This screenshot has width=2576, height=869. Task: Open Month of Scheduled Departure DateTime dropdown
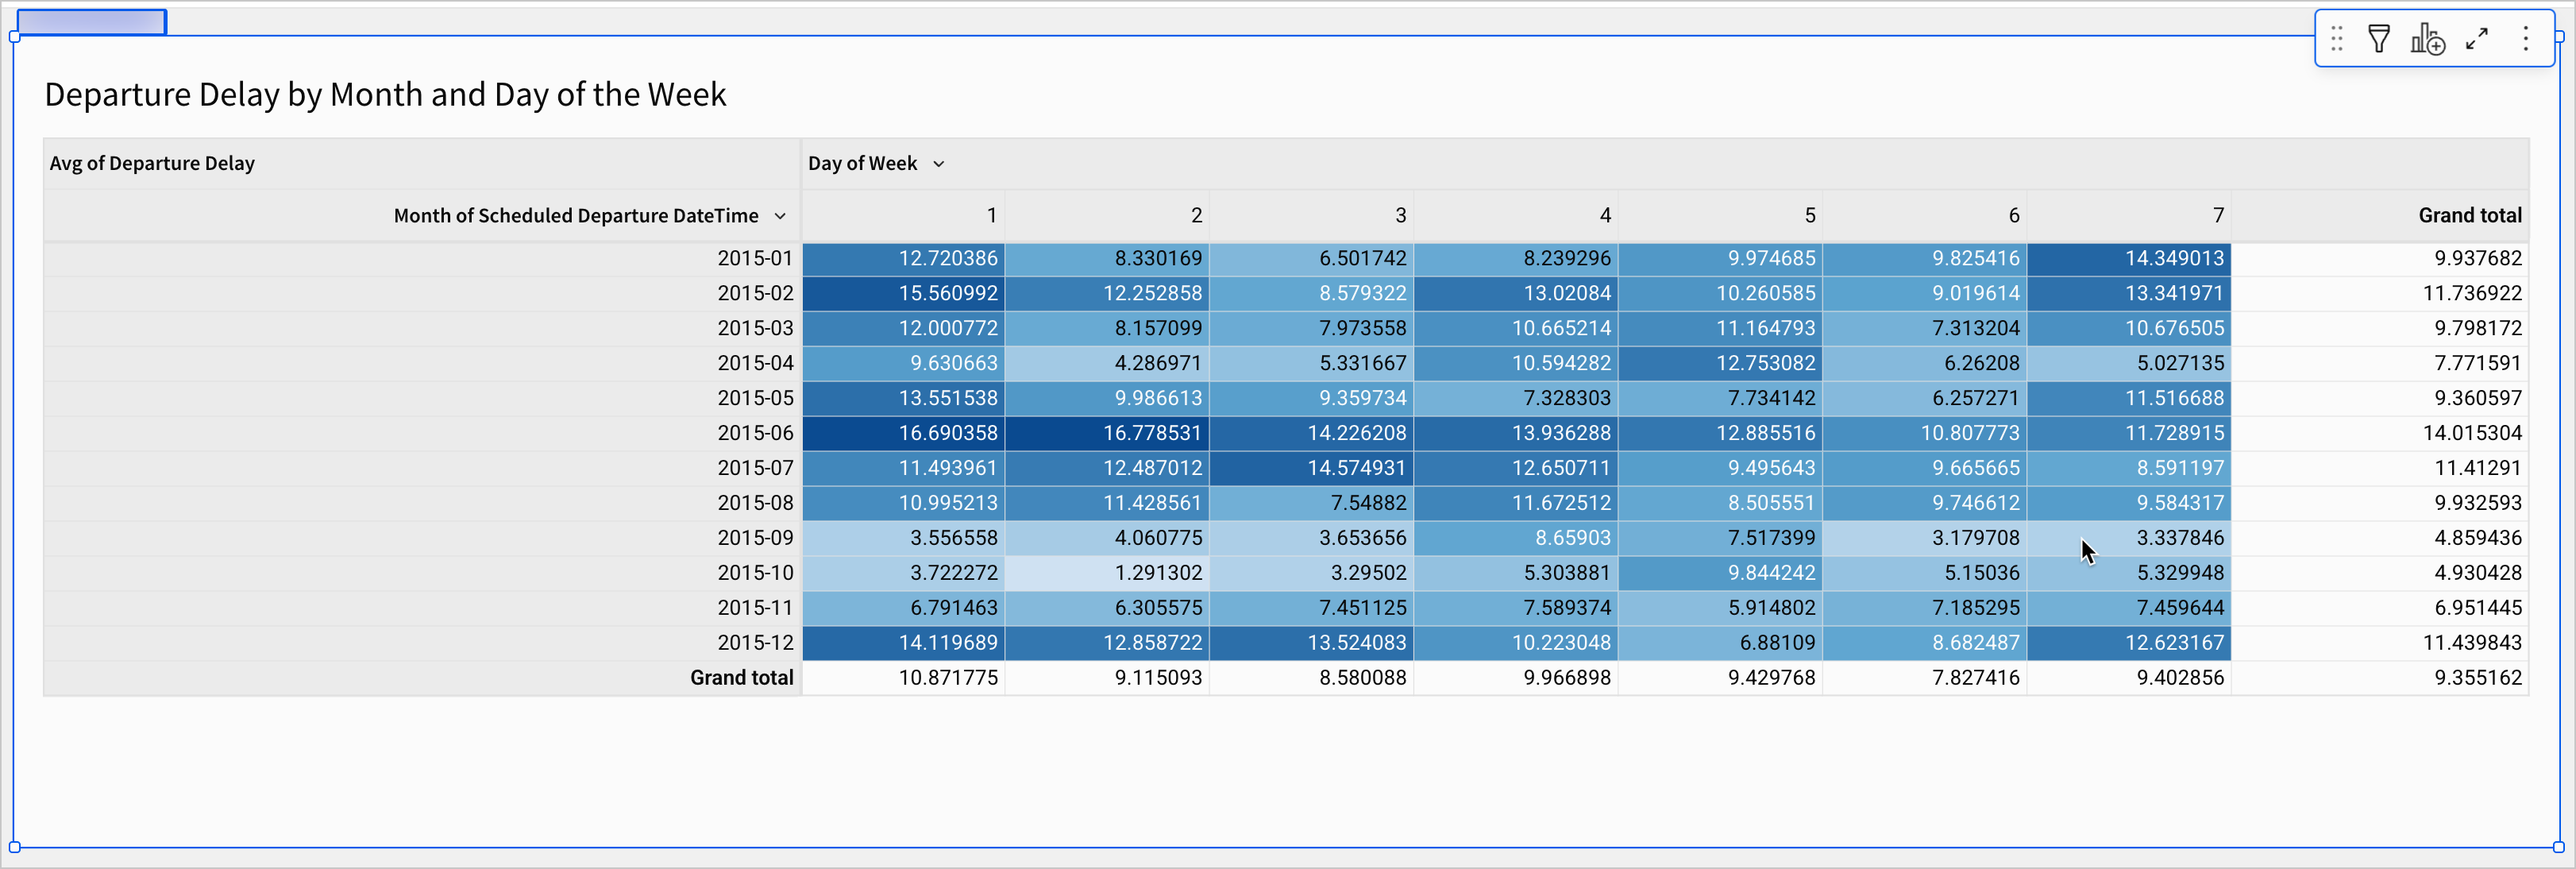[x=780, y=216]
